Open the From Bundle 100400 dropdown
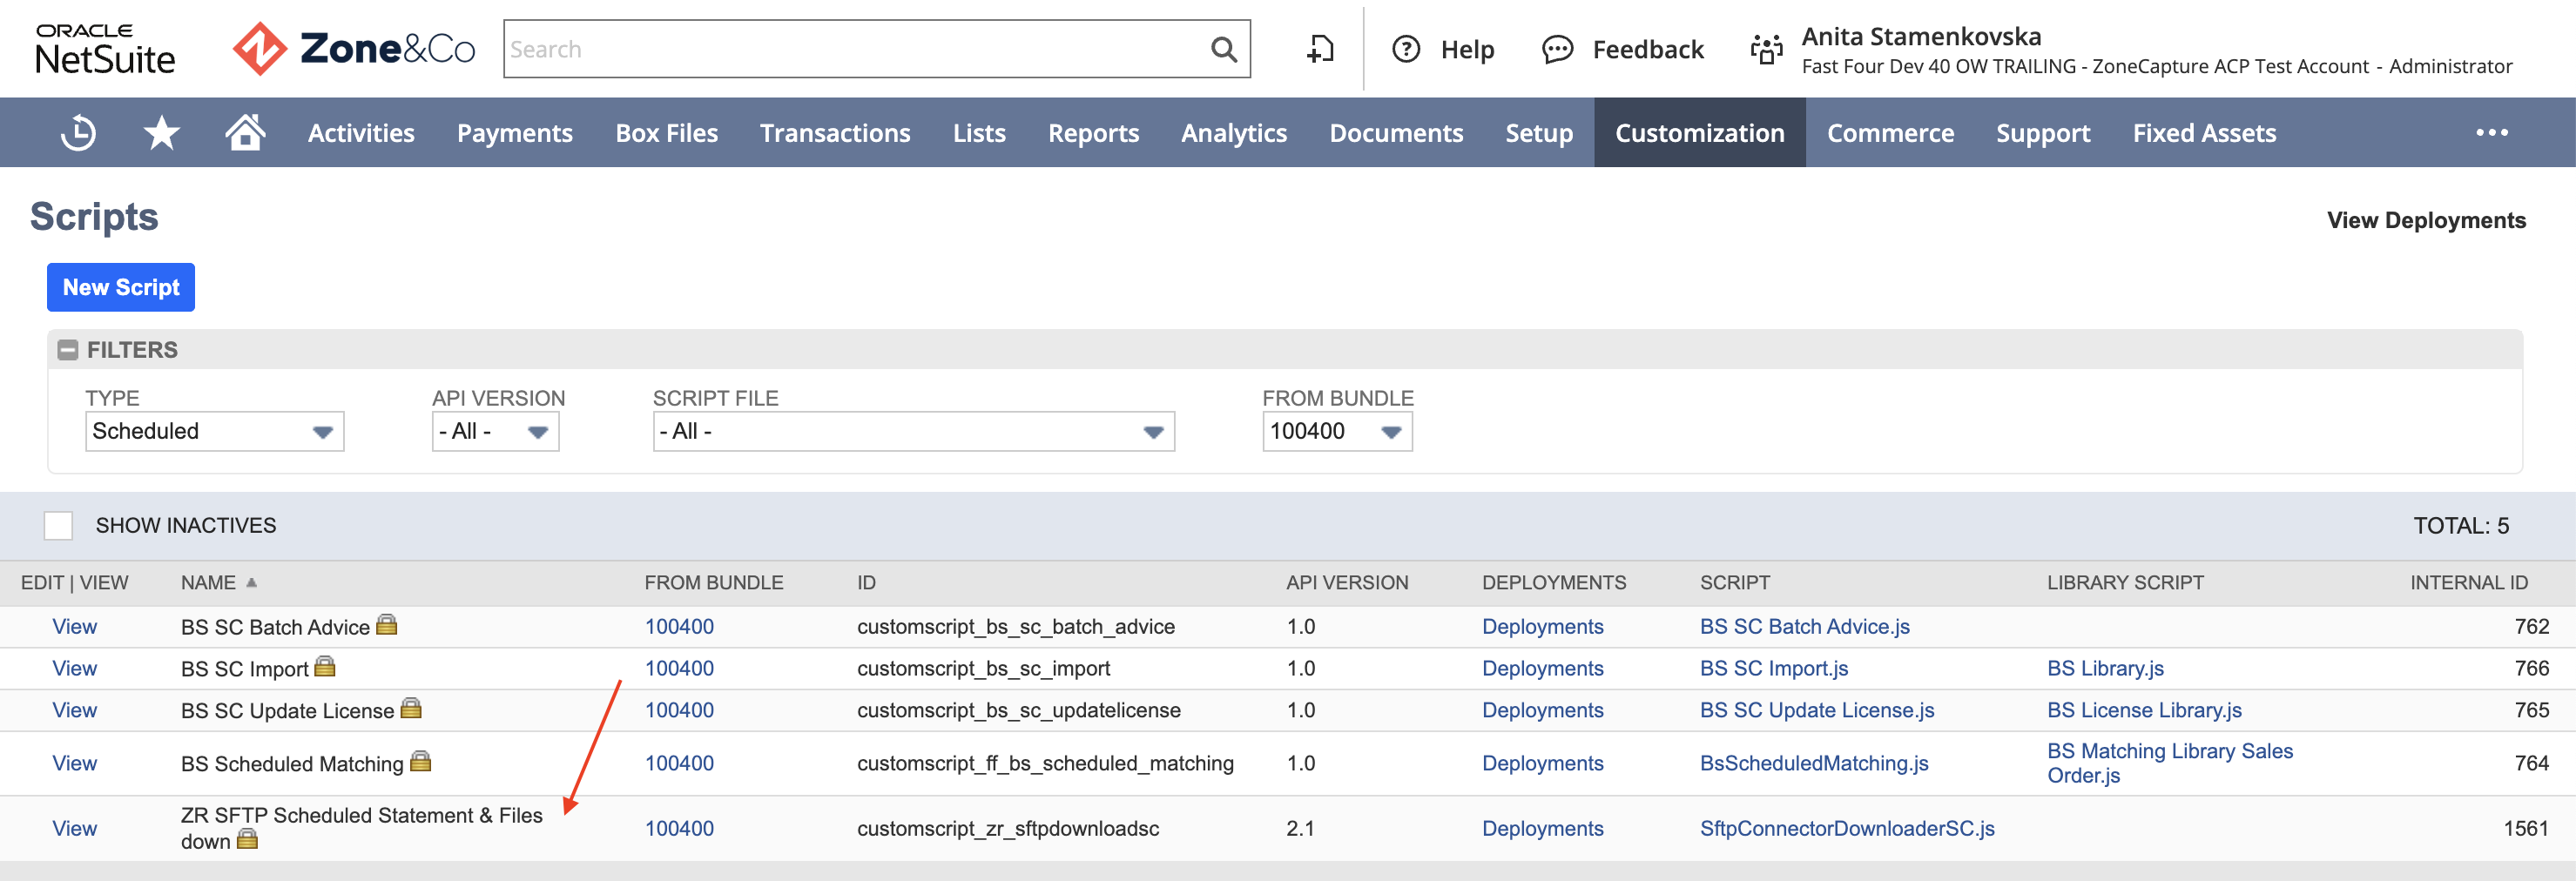2576x881 pixels. pyautogui.click(x=1337, y=431)
